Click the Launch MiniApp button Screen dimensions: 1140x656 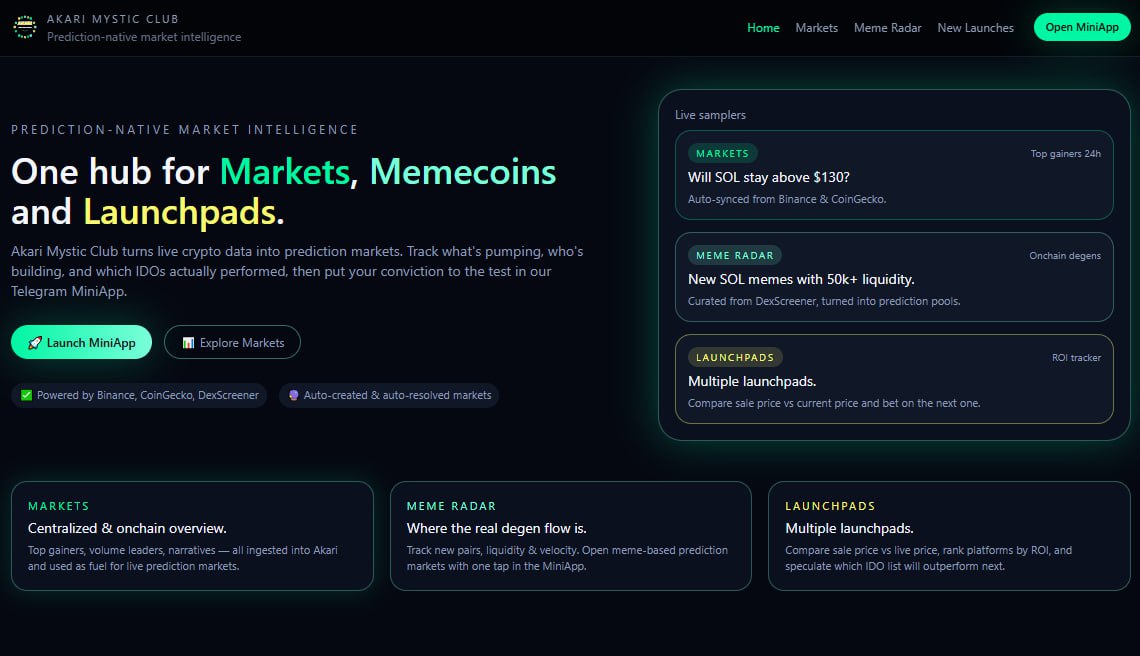[81, 342]
